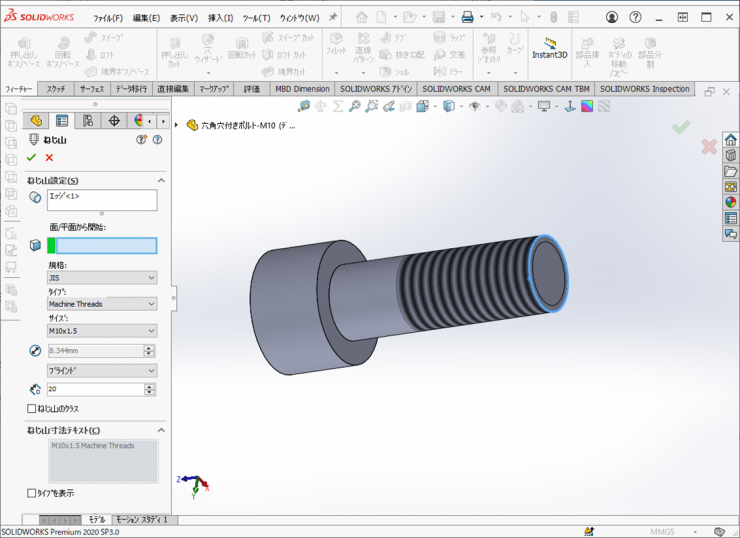Open the 挿入(I) menu
Screen dimensions: 740x538
point(220,18)
